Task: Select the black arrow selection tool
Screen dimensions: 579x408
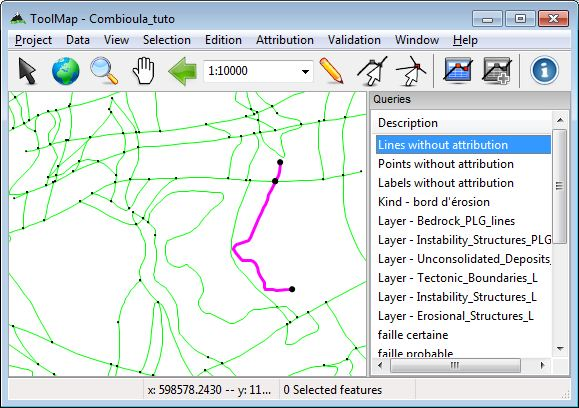Action: tap(27, 71)
